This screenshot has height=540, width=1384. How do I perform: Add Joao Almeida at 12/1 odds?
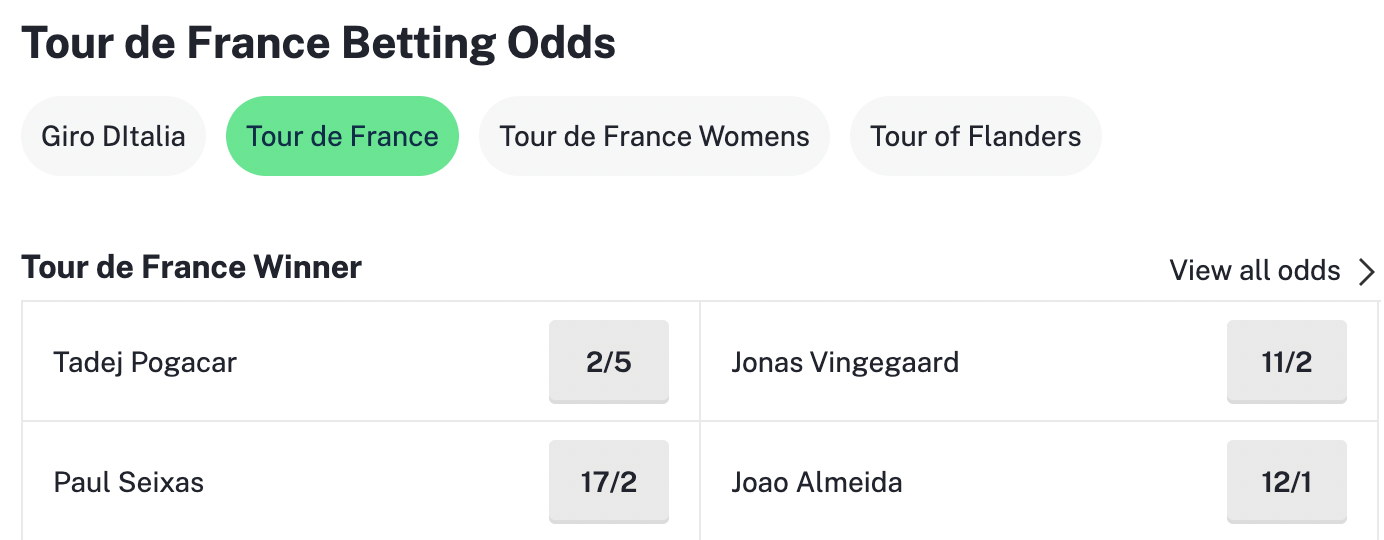click(x=1286, y=482)
